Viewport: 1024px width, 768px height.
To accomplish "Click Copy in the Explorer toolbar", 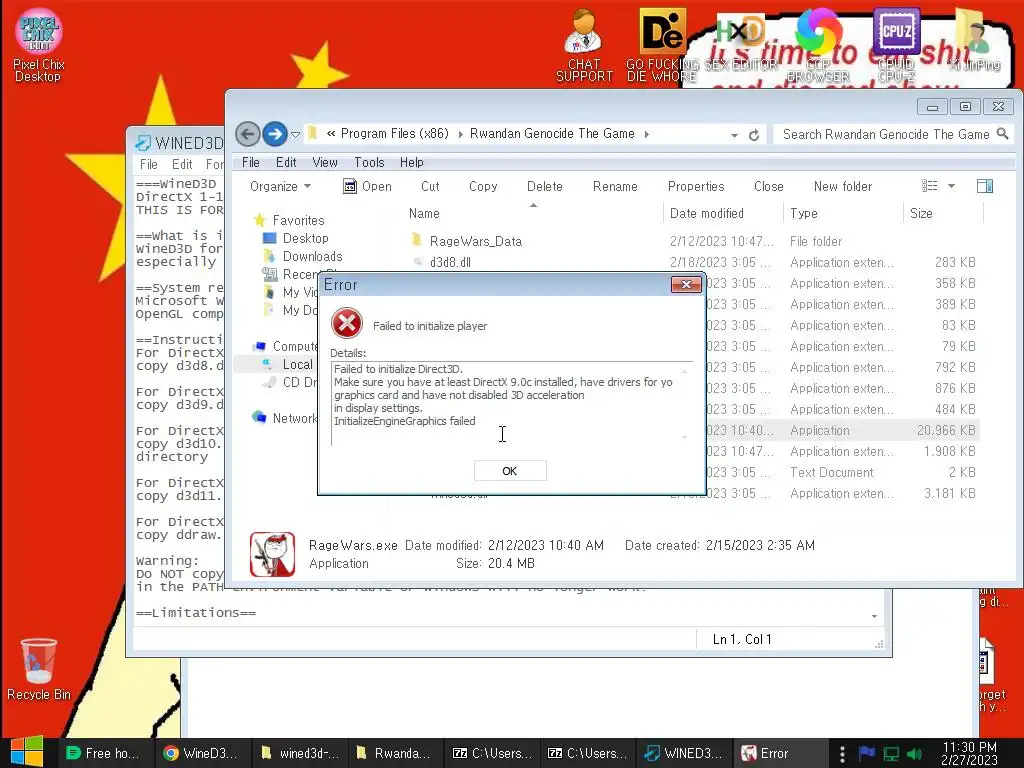I will click(483, 187).
